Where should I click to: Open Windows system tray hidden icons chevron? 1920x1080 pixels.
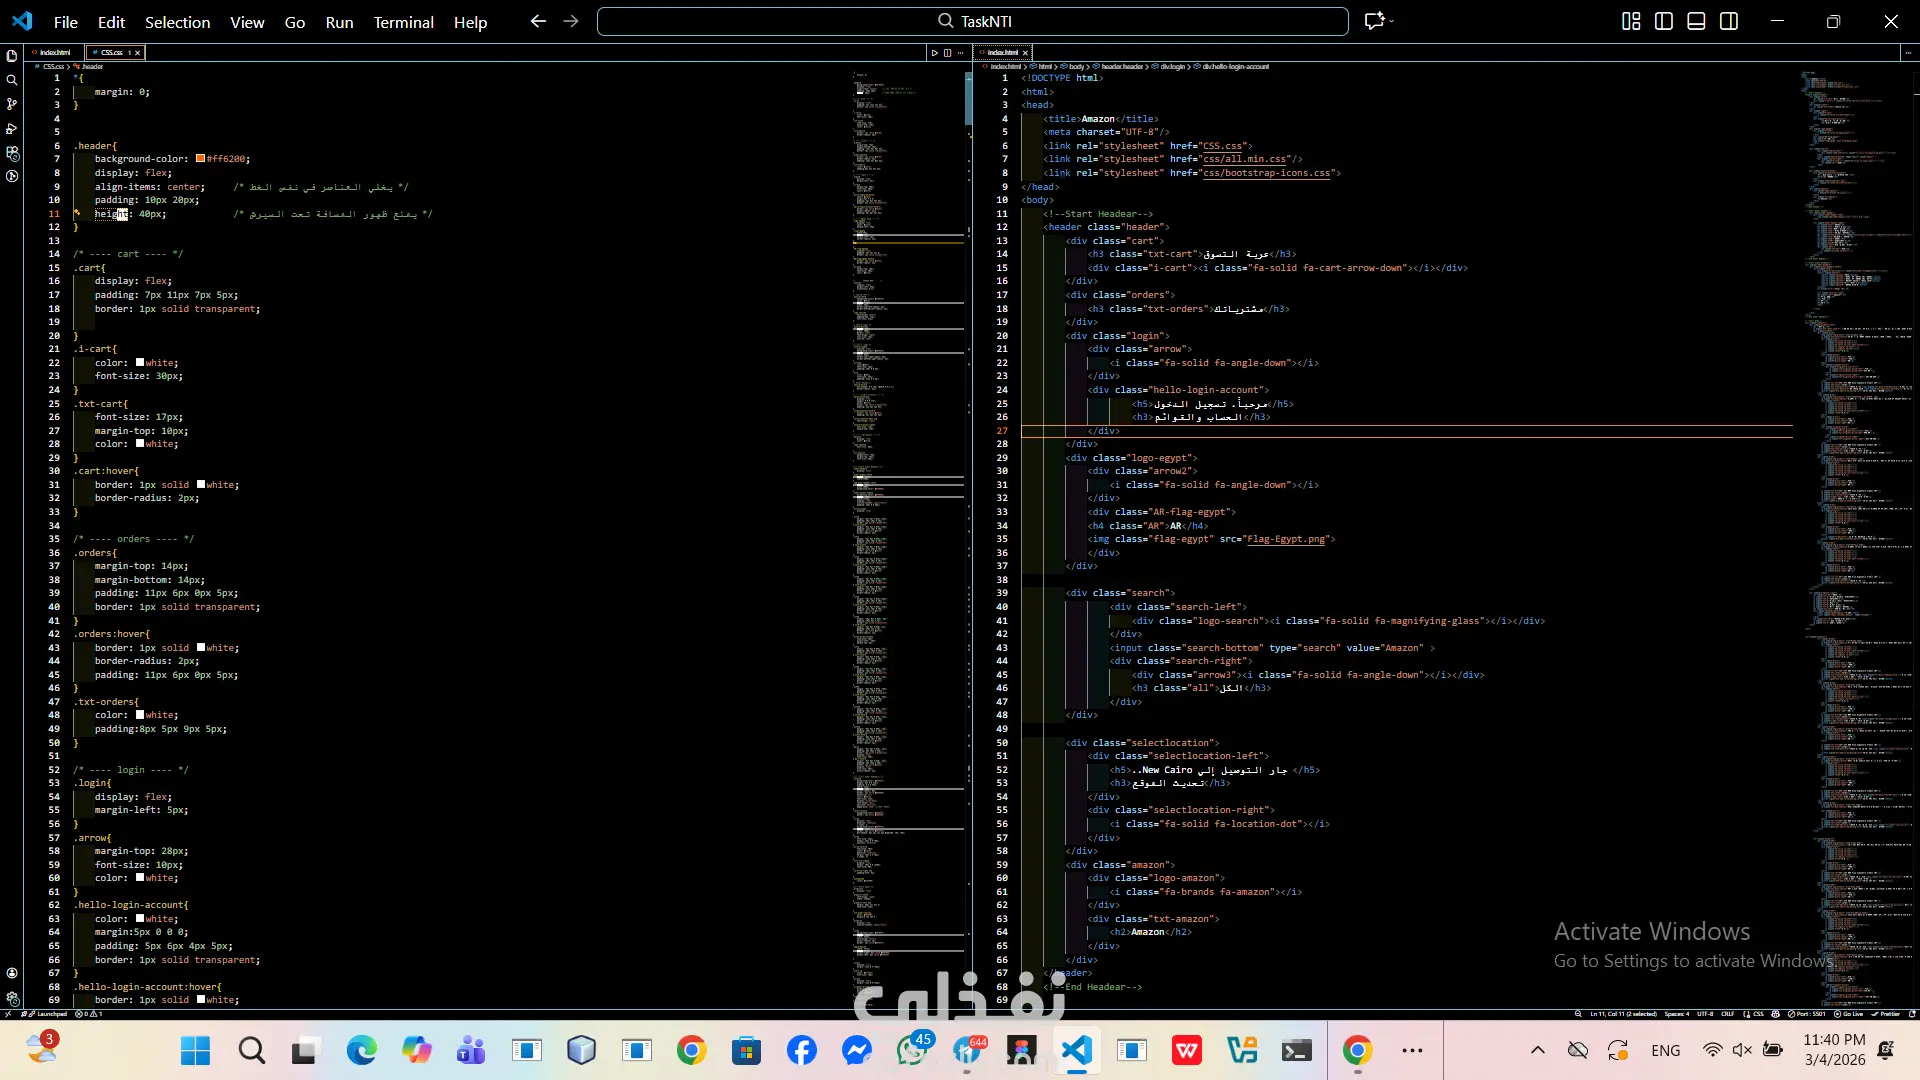[x=1538, y=1050]
